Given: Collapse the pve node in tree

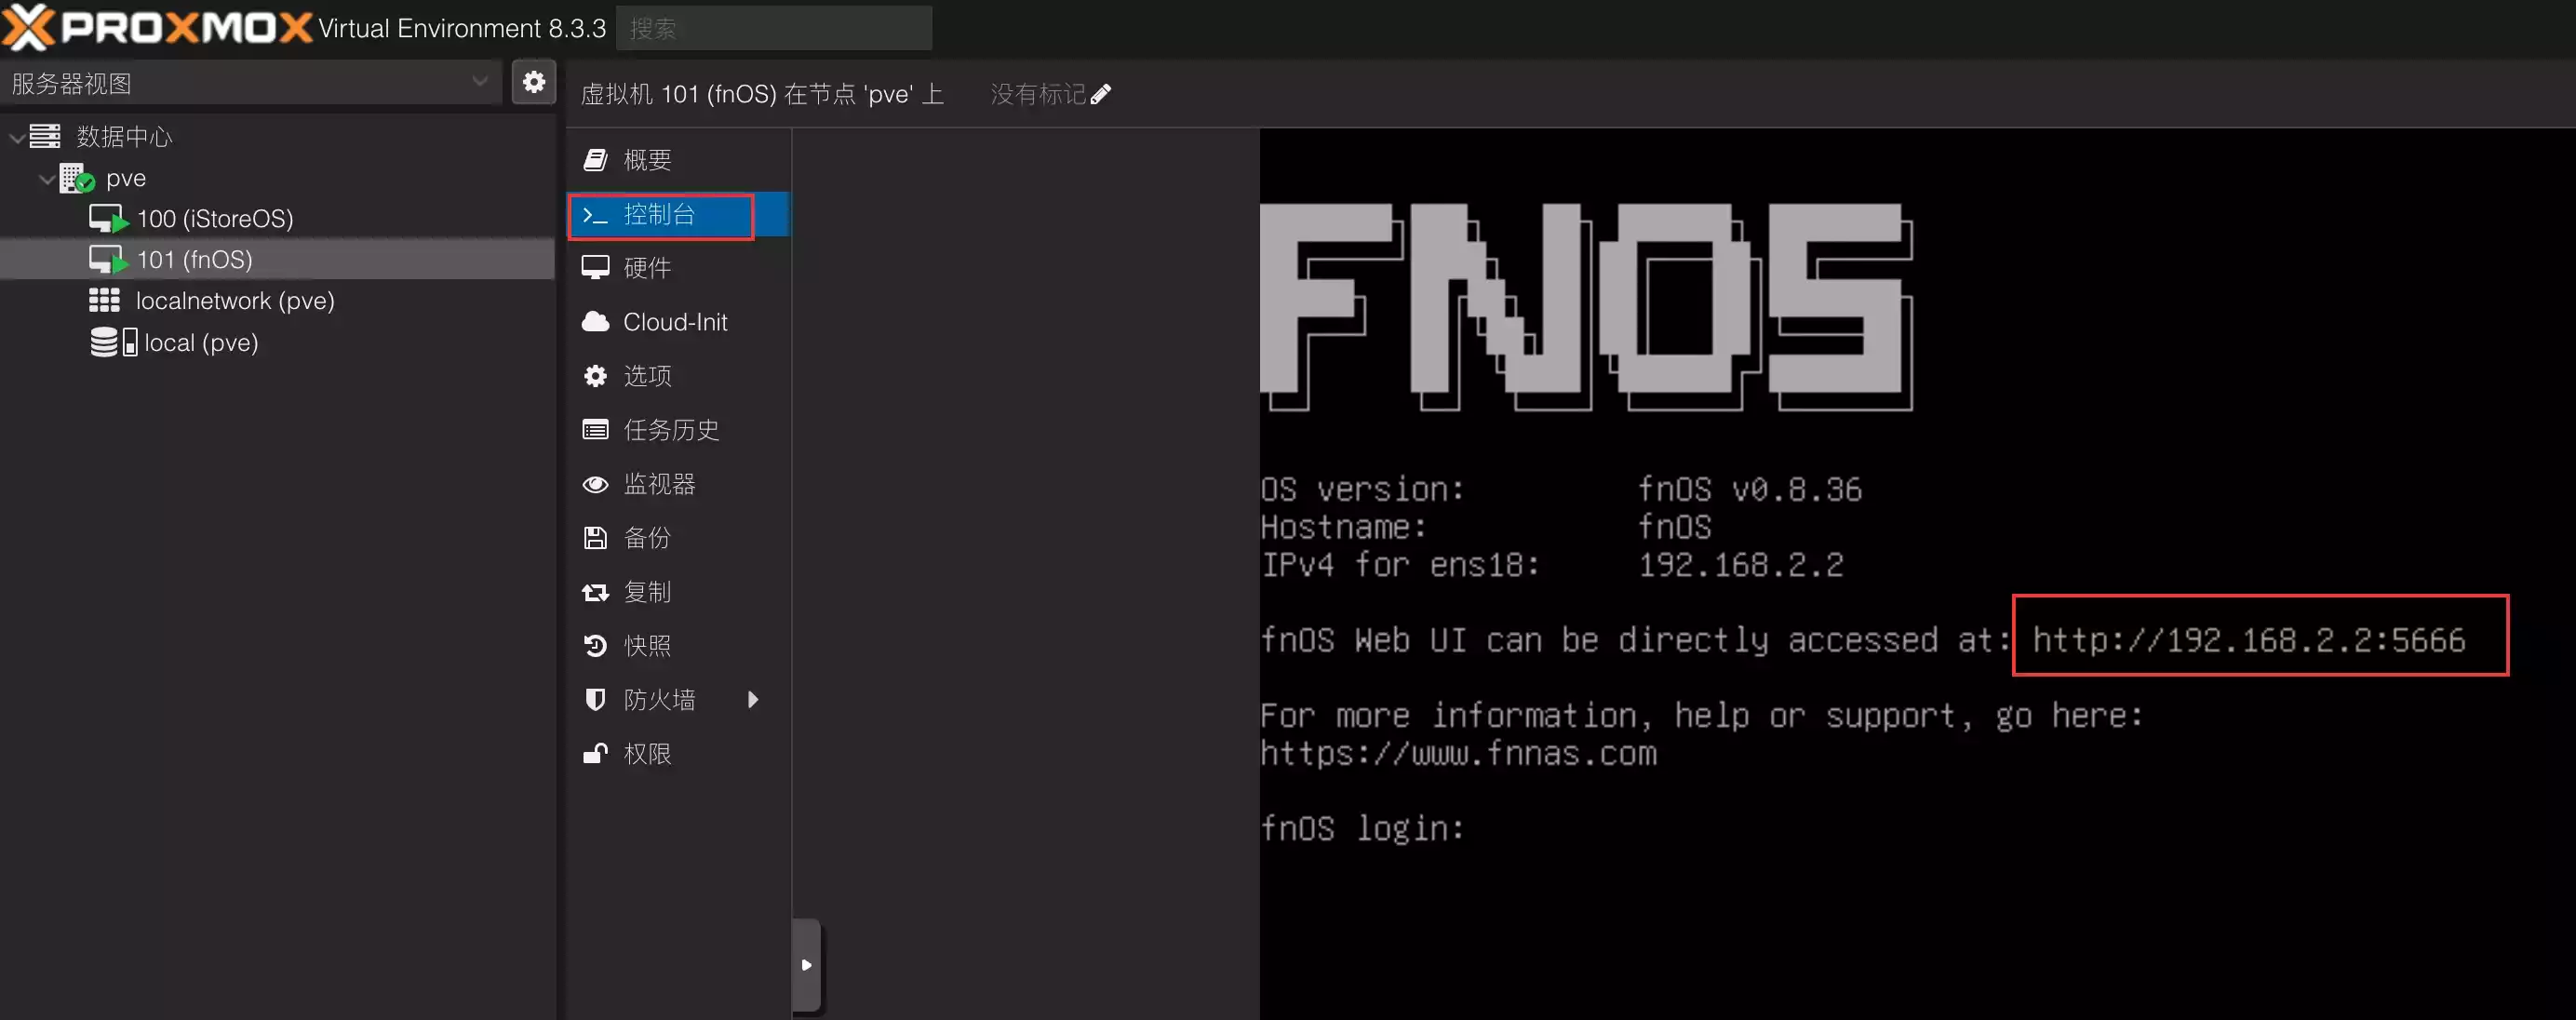Looking at the screenshot, I should 46,179.
